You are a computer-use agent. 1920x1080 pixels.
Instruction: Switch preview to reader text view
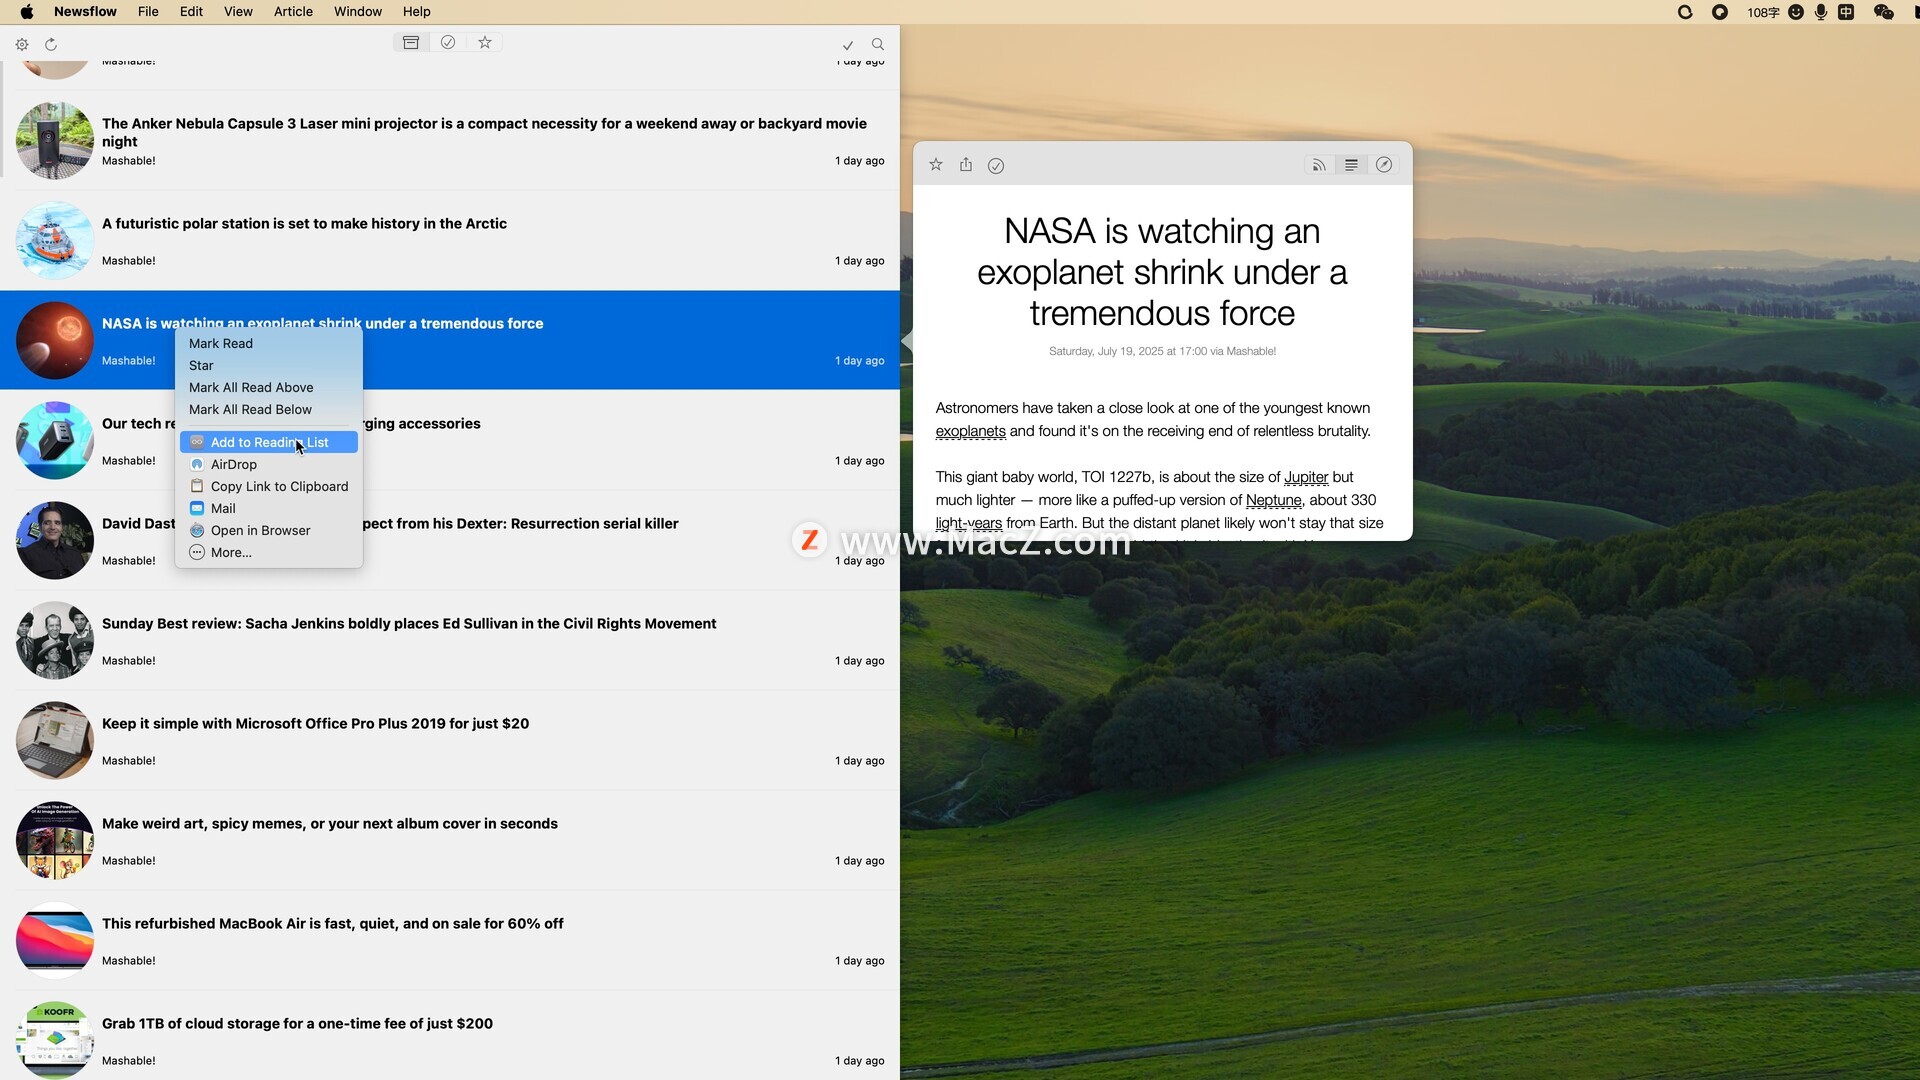(x=1351, y=165)
